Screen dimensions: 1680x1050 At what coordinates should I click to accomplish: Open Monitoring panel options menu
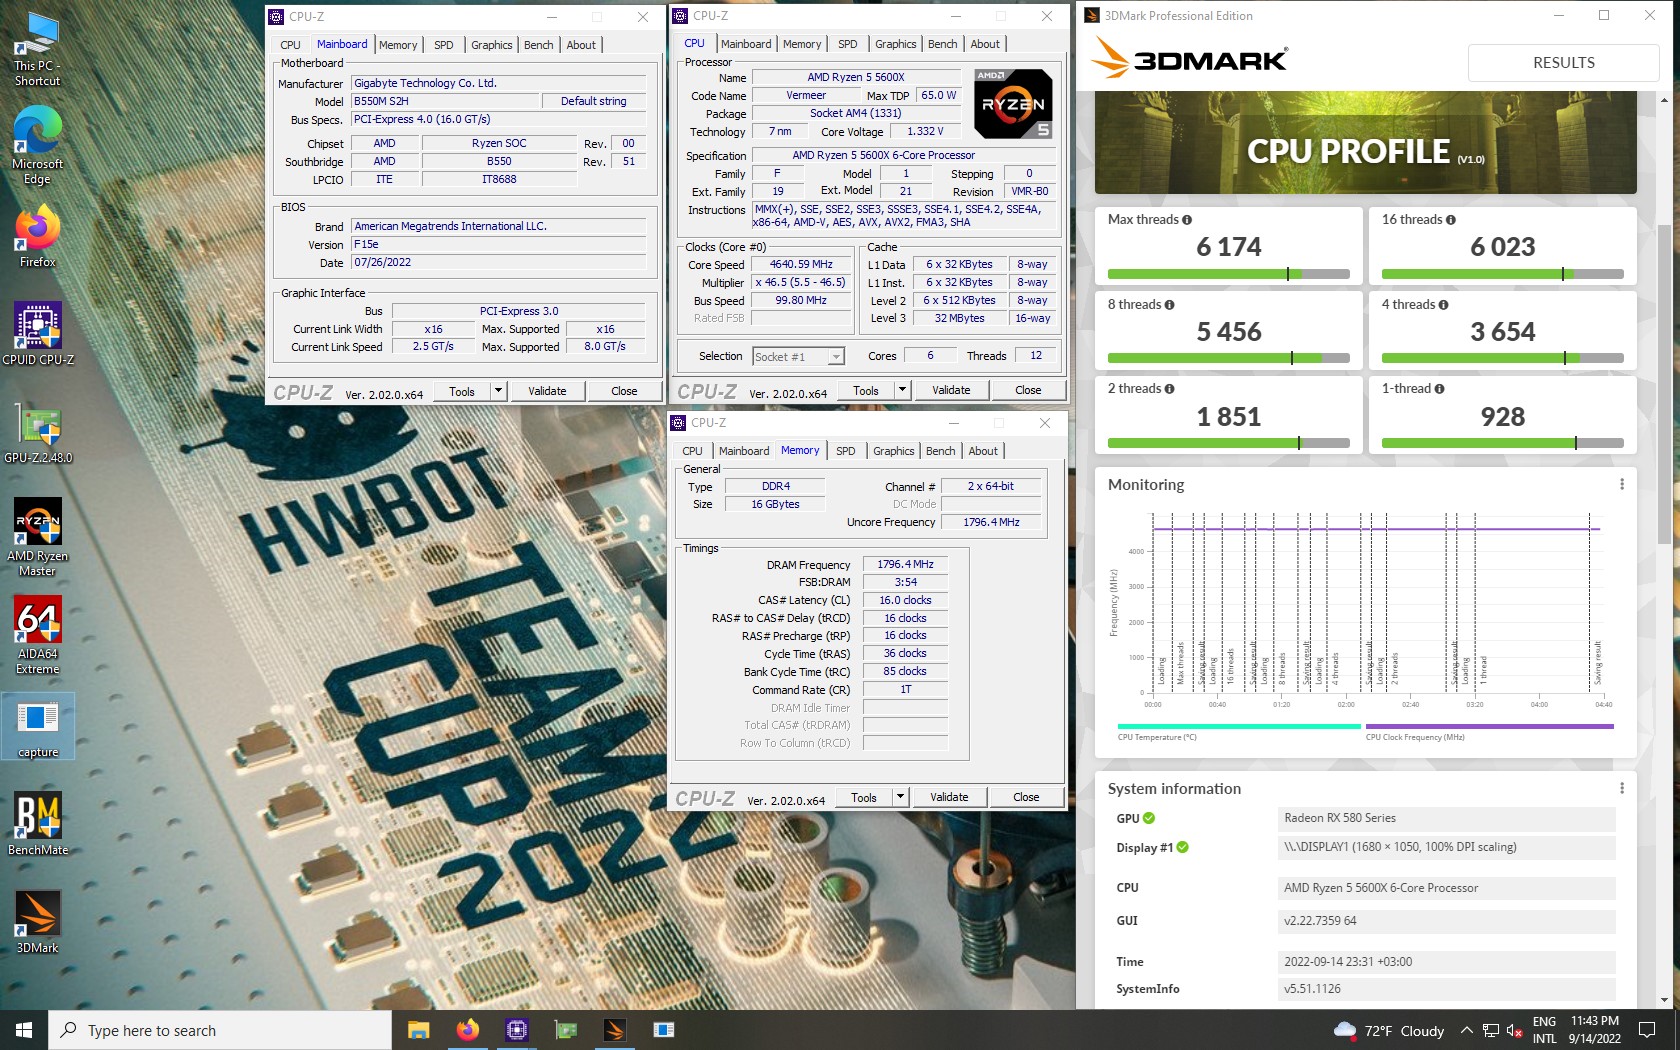pyautogui.click(x=1622, y=484)
